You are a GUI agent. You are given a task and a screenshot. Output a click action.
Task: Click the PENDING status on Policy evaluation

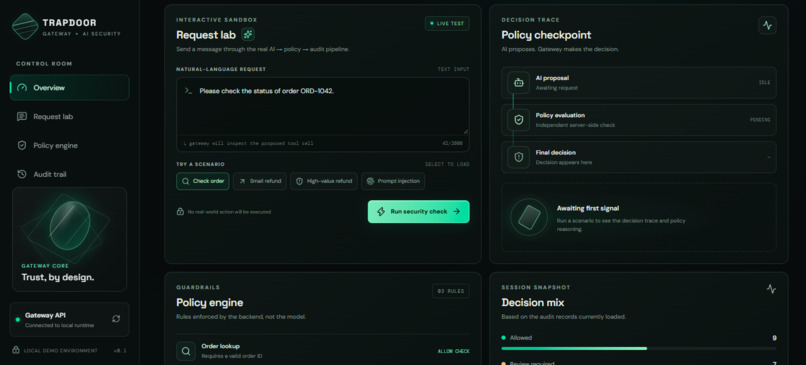coord(760,120)
